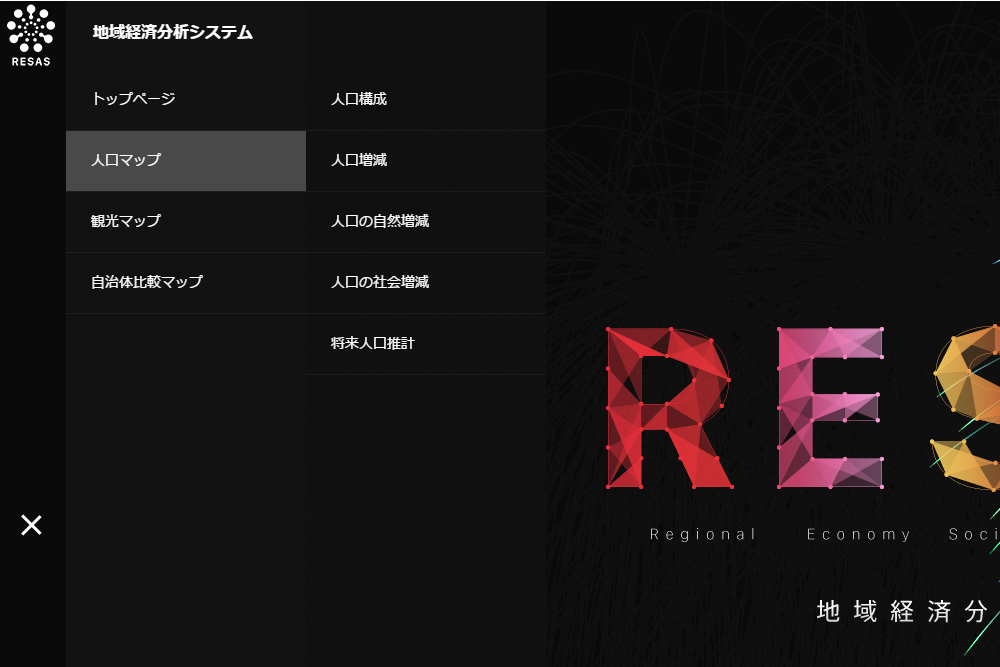
Task: Open 人口の社会増減 submenu link
Action: coord(426,282)
